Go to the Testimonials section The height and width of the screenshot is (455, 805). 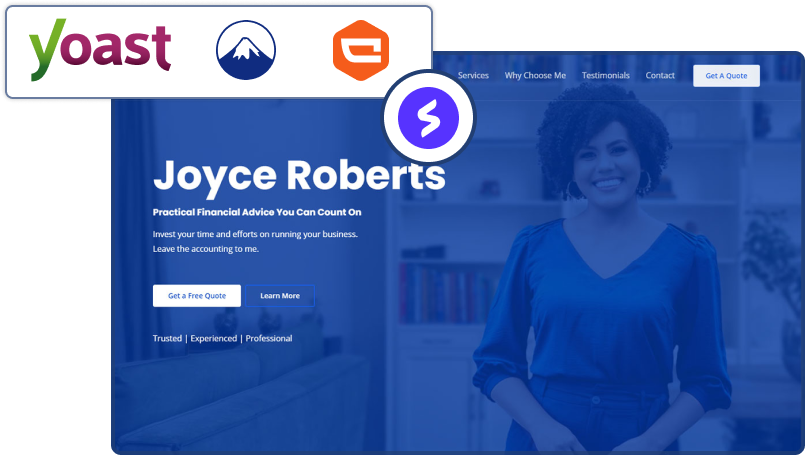pos(606,75)
